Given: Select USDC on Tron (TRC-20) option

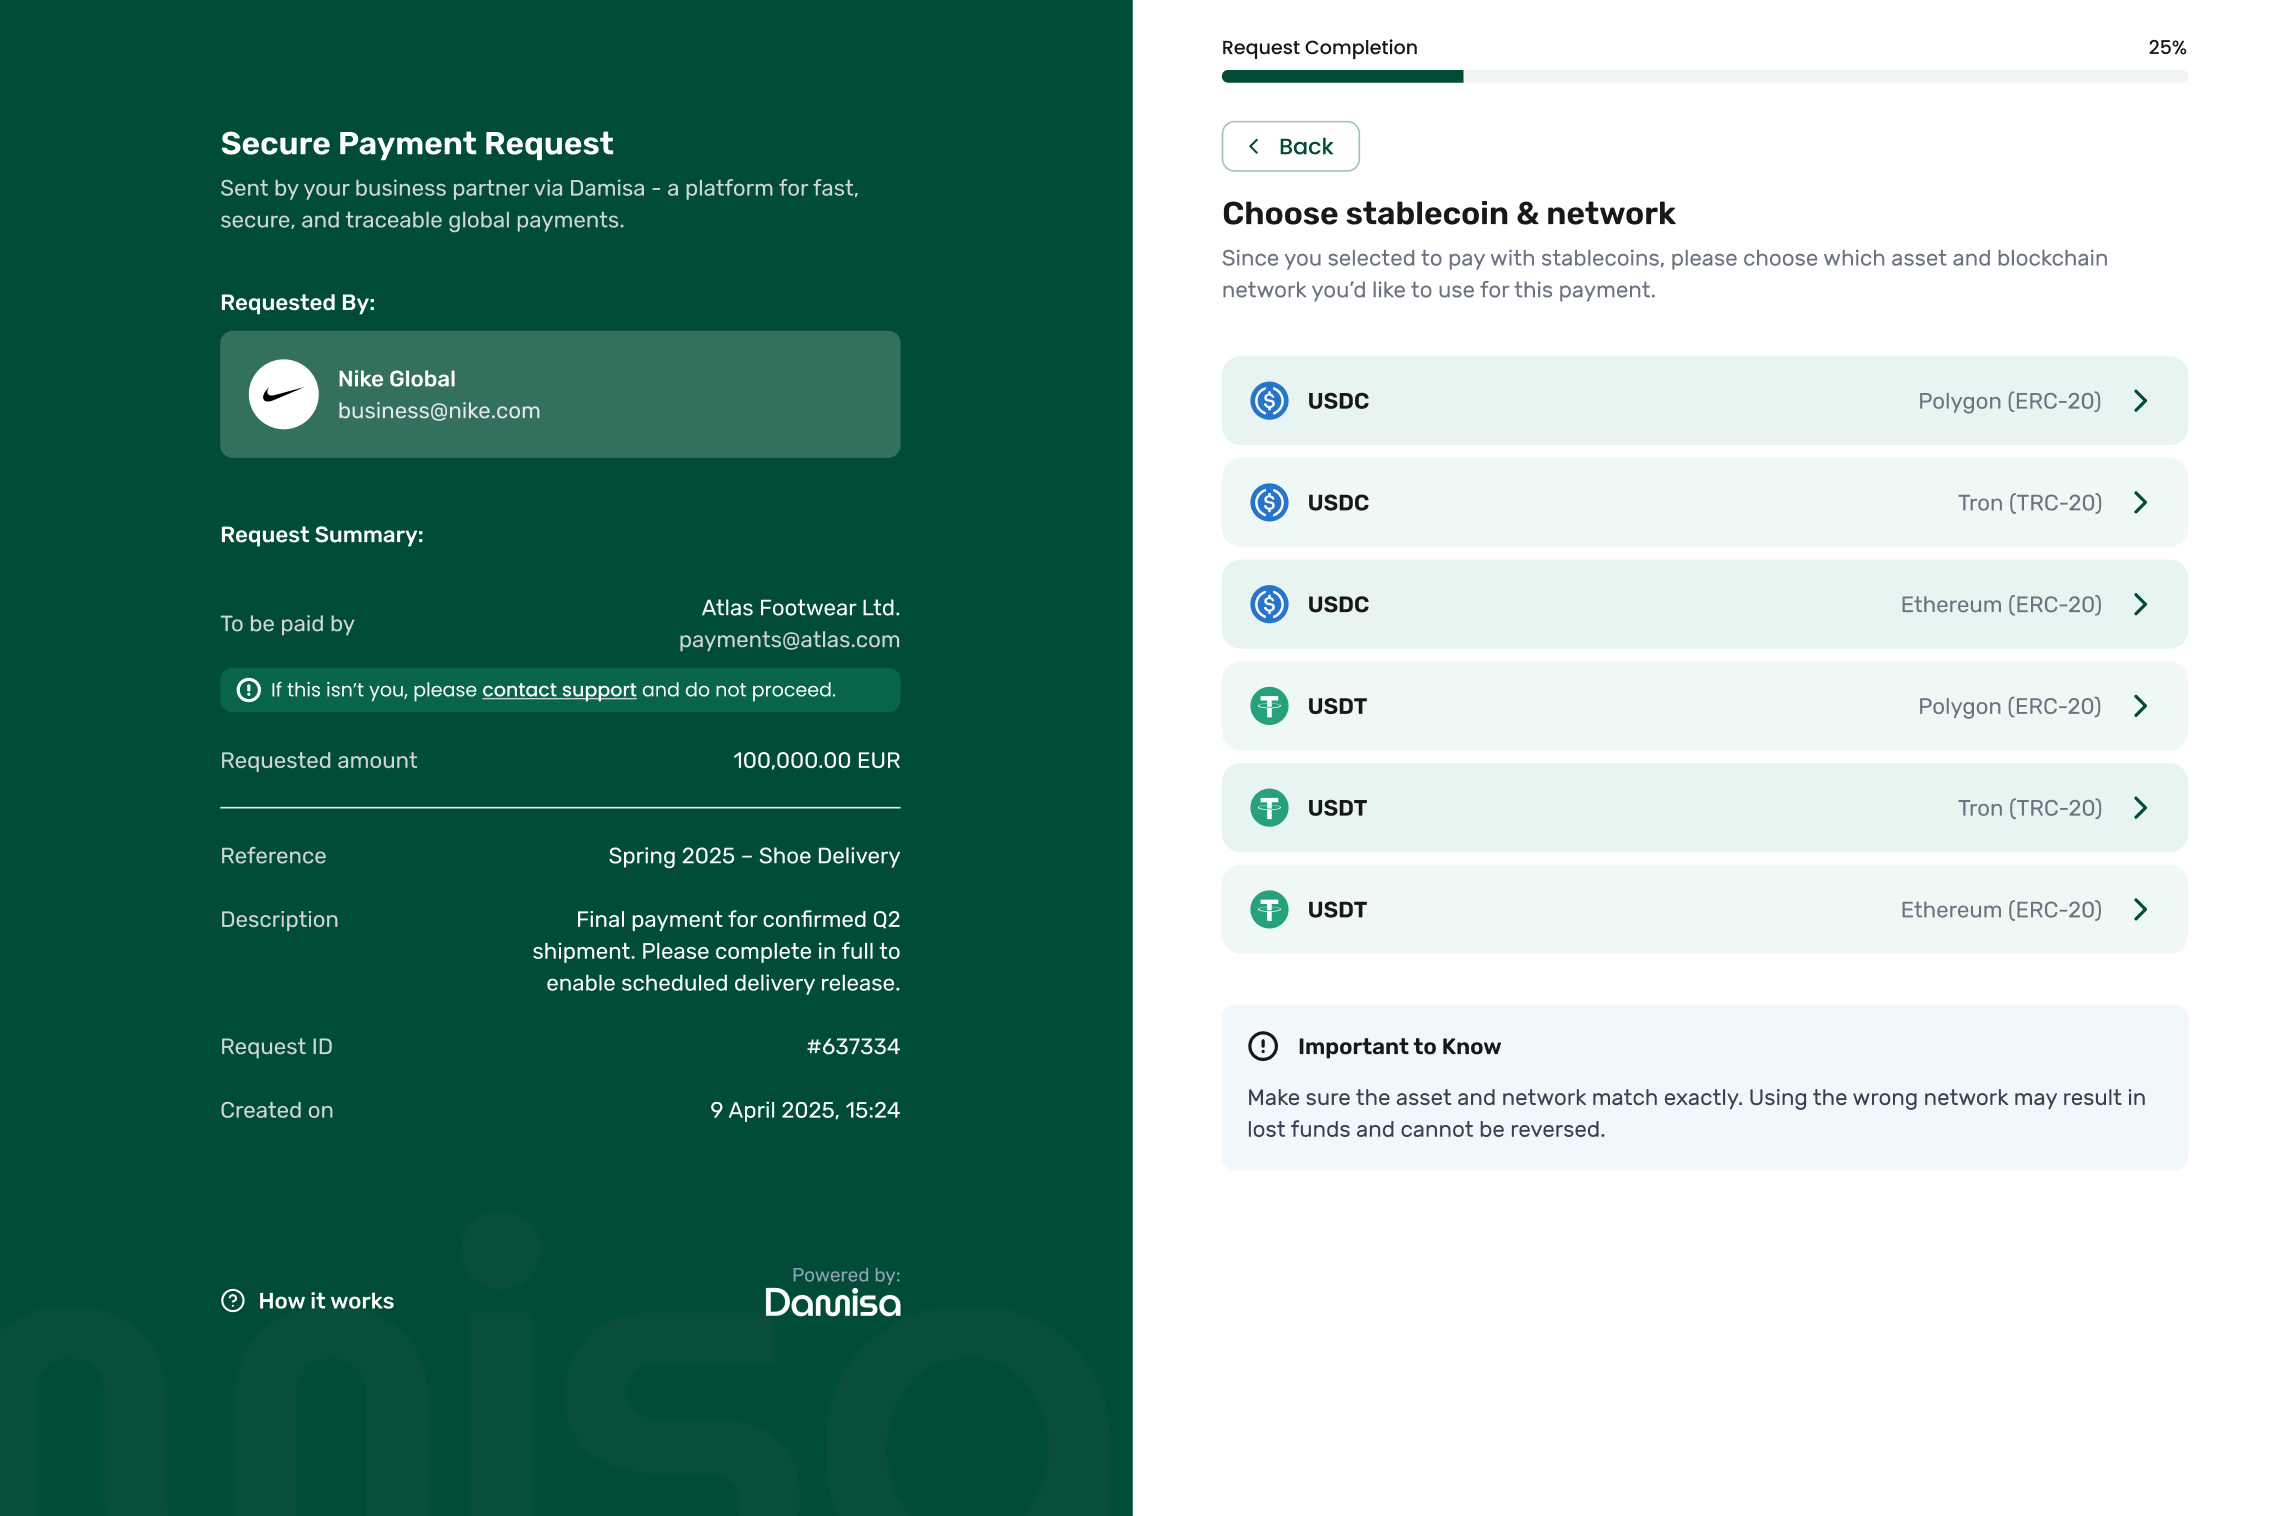Looking at the screenshot, I should (1703, 503).
